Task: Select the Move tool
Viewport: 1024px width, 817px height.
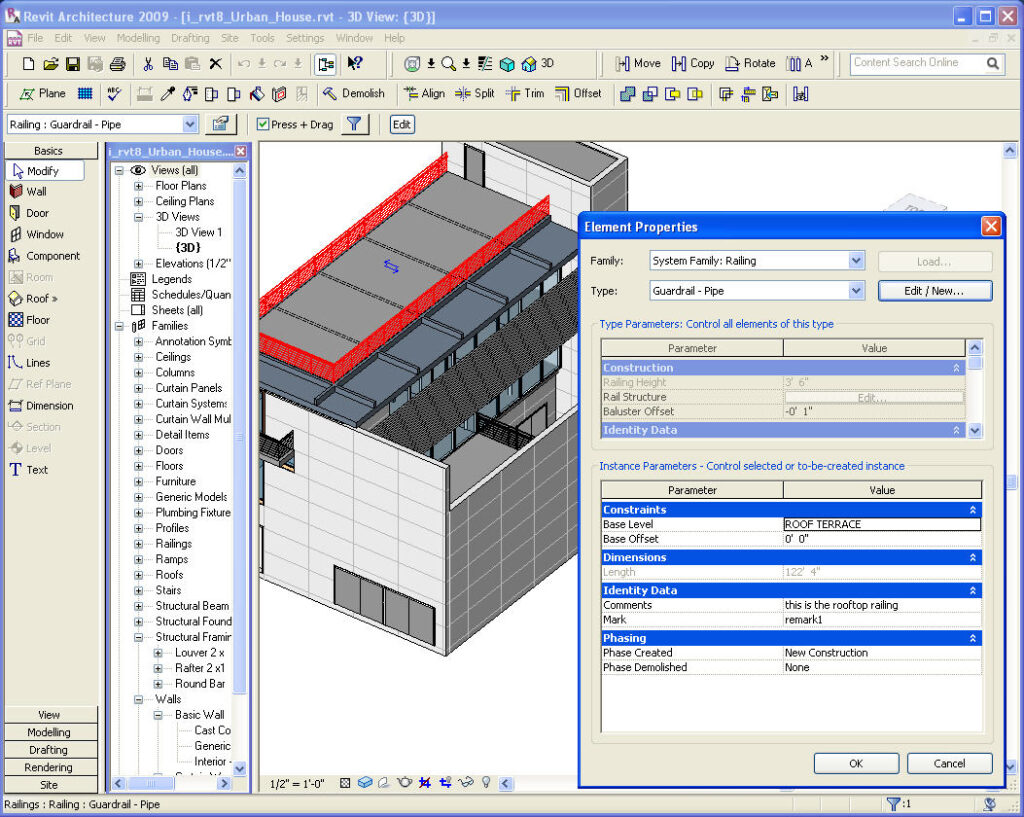Action: [638, 63]
